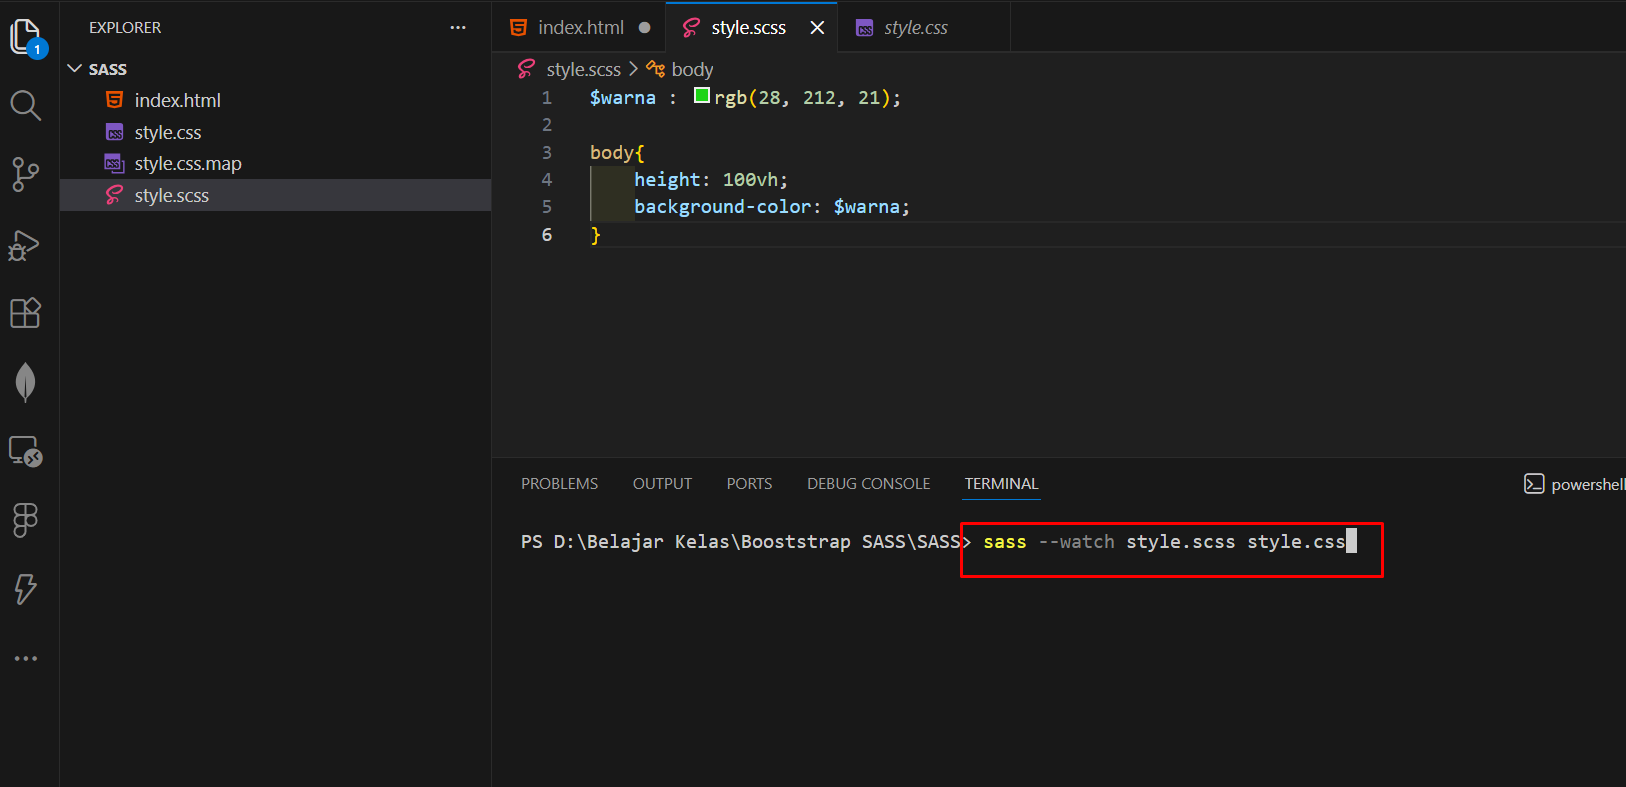Click the Sass icon in breadcrumb bar

point(526,69)
